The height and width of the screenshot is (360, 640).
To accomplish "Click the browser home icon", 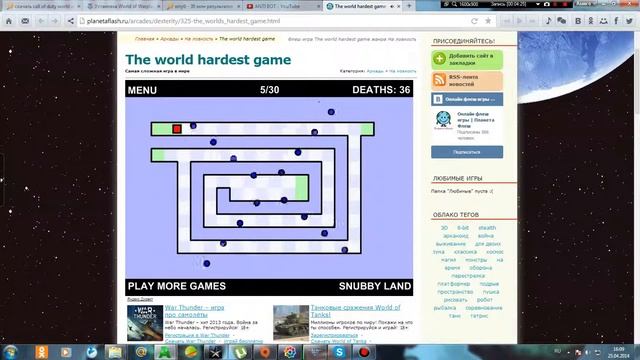I will click(9, 21).
